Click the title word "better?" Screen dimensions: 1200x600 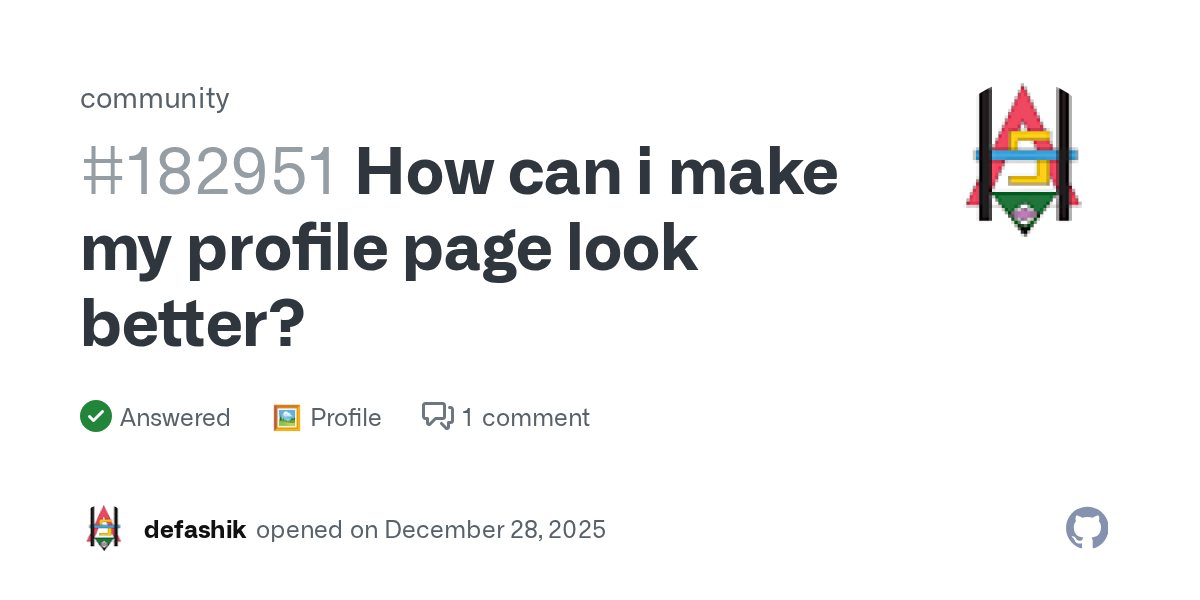coord(192,324)
